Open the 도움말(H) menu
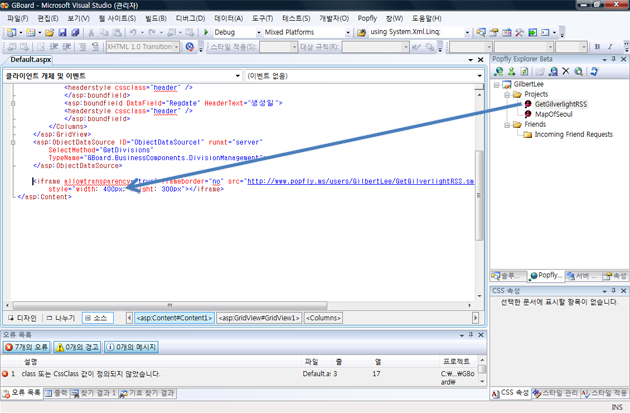 427,18
